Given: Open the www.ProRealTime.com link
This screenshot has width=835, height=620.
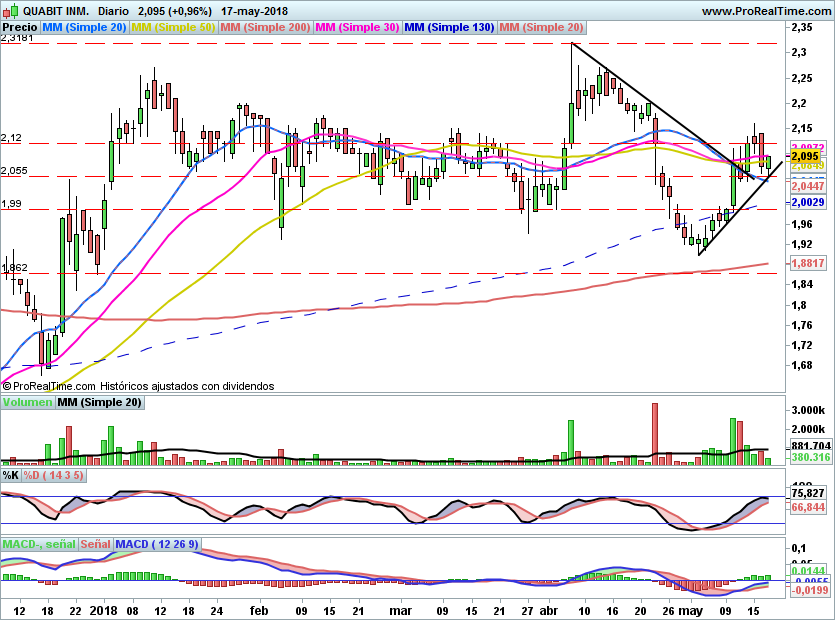Looking at the screenshot, I should (766, 11).
